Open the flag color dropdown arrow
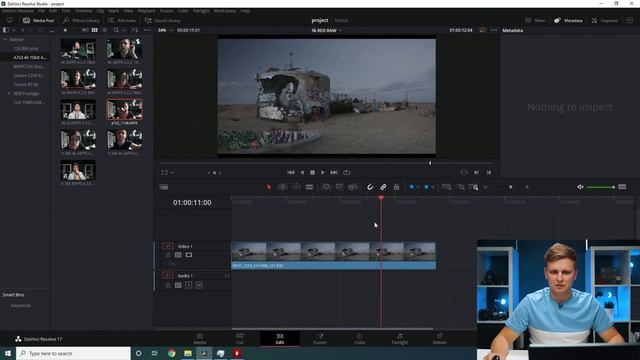Image resolution: width=640 pixels, height=360 pixels. point(418,187)
